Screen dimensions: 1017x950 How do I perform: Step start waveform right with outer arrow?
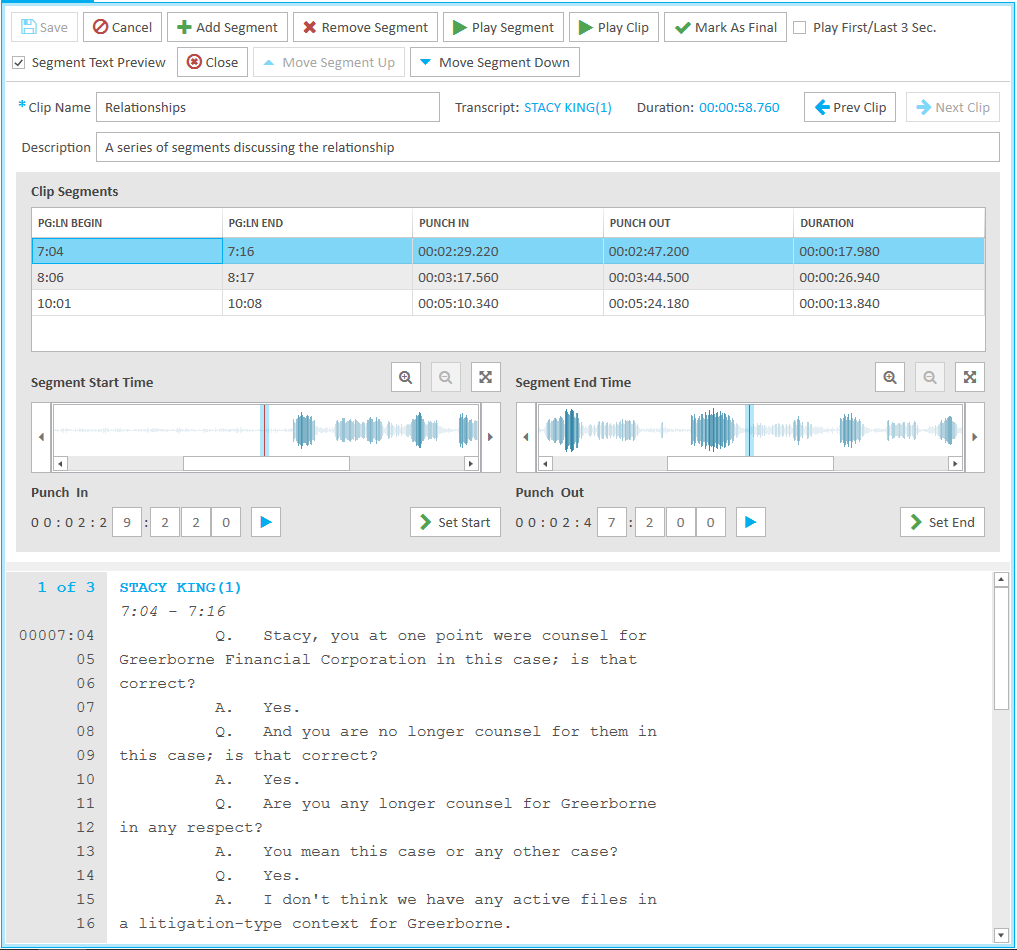(x=490, y=437)
